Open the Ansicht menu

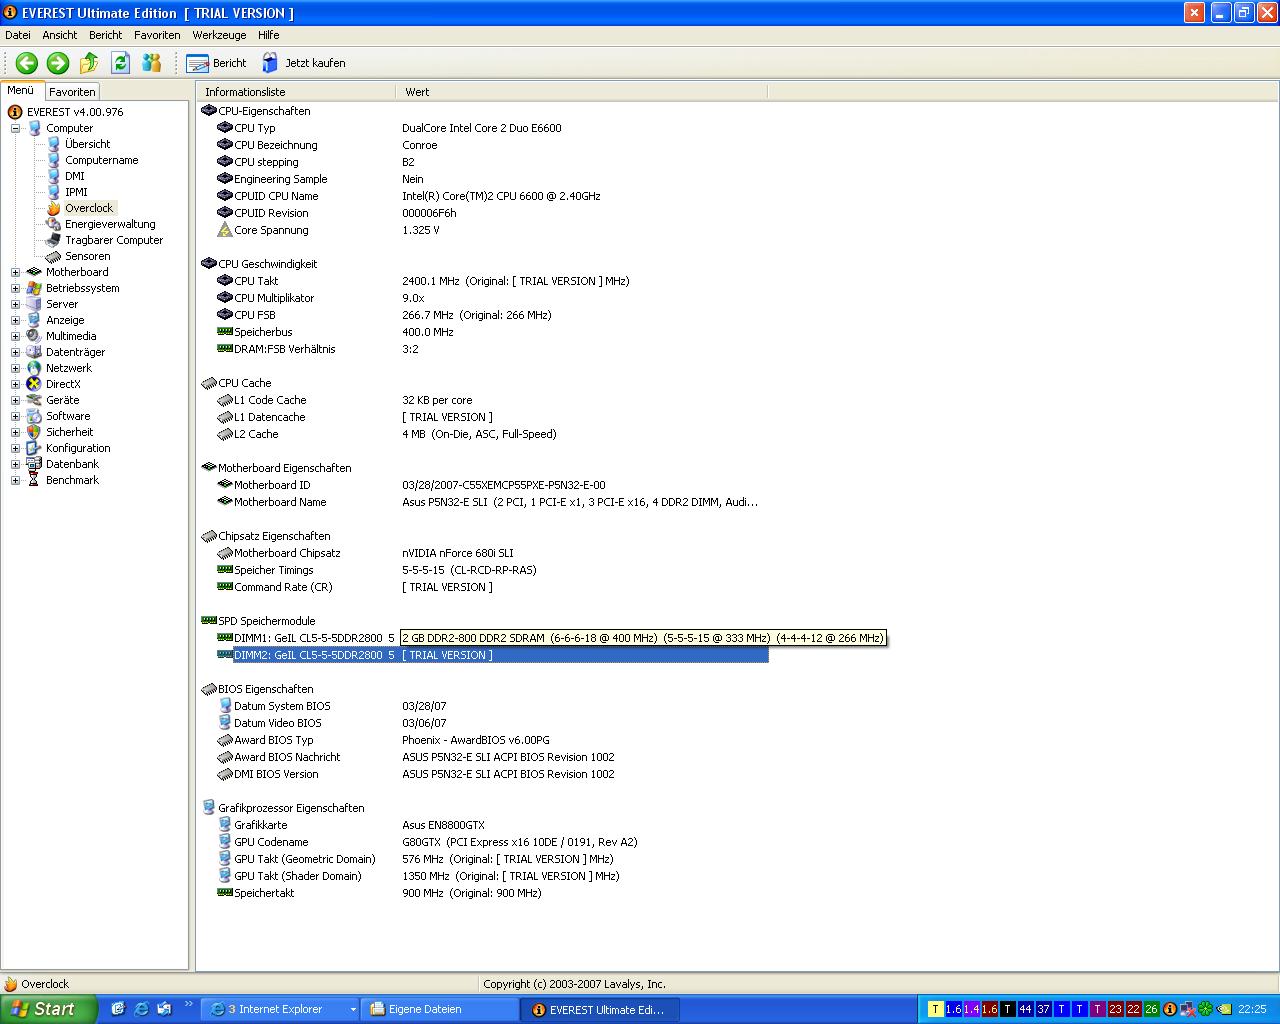pos(60,35)
